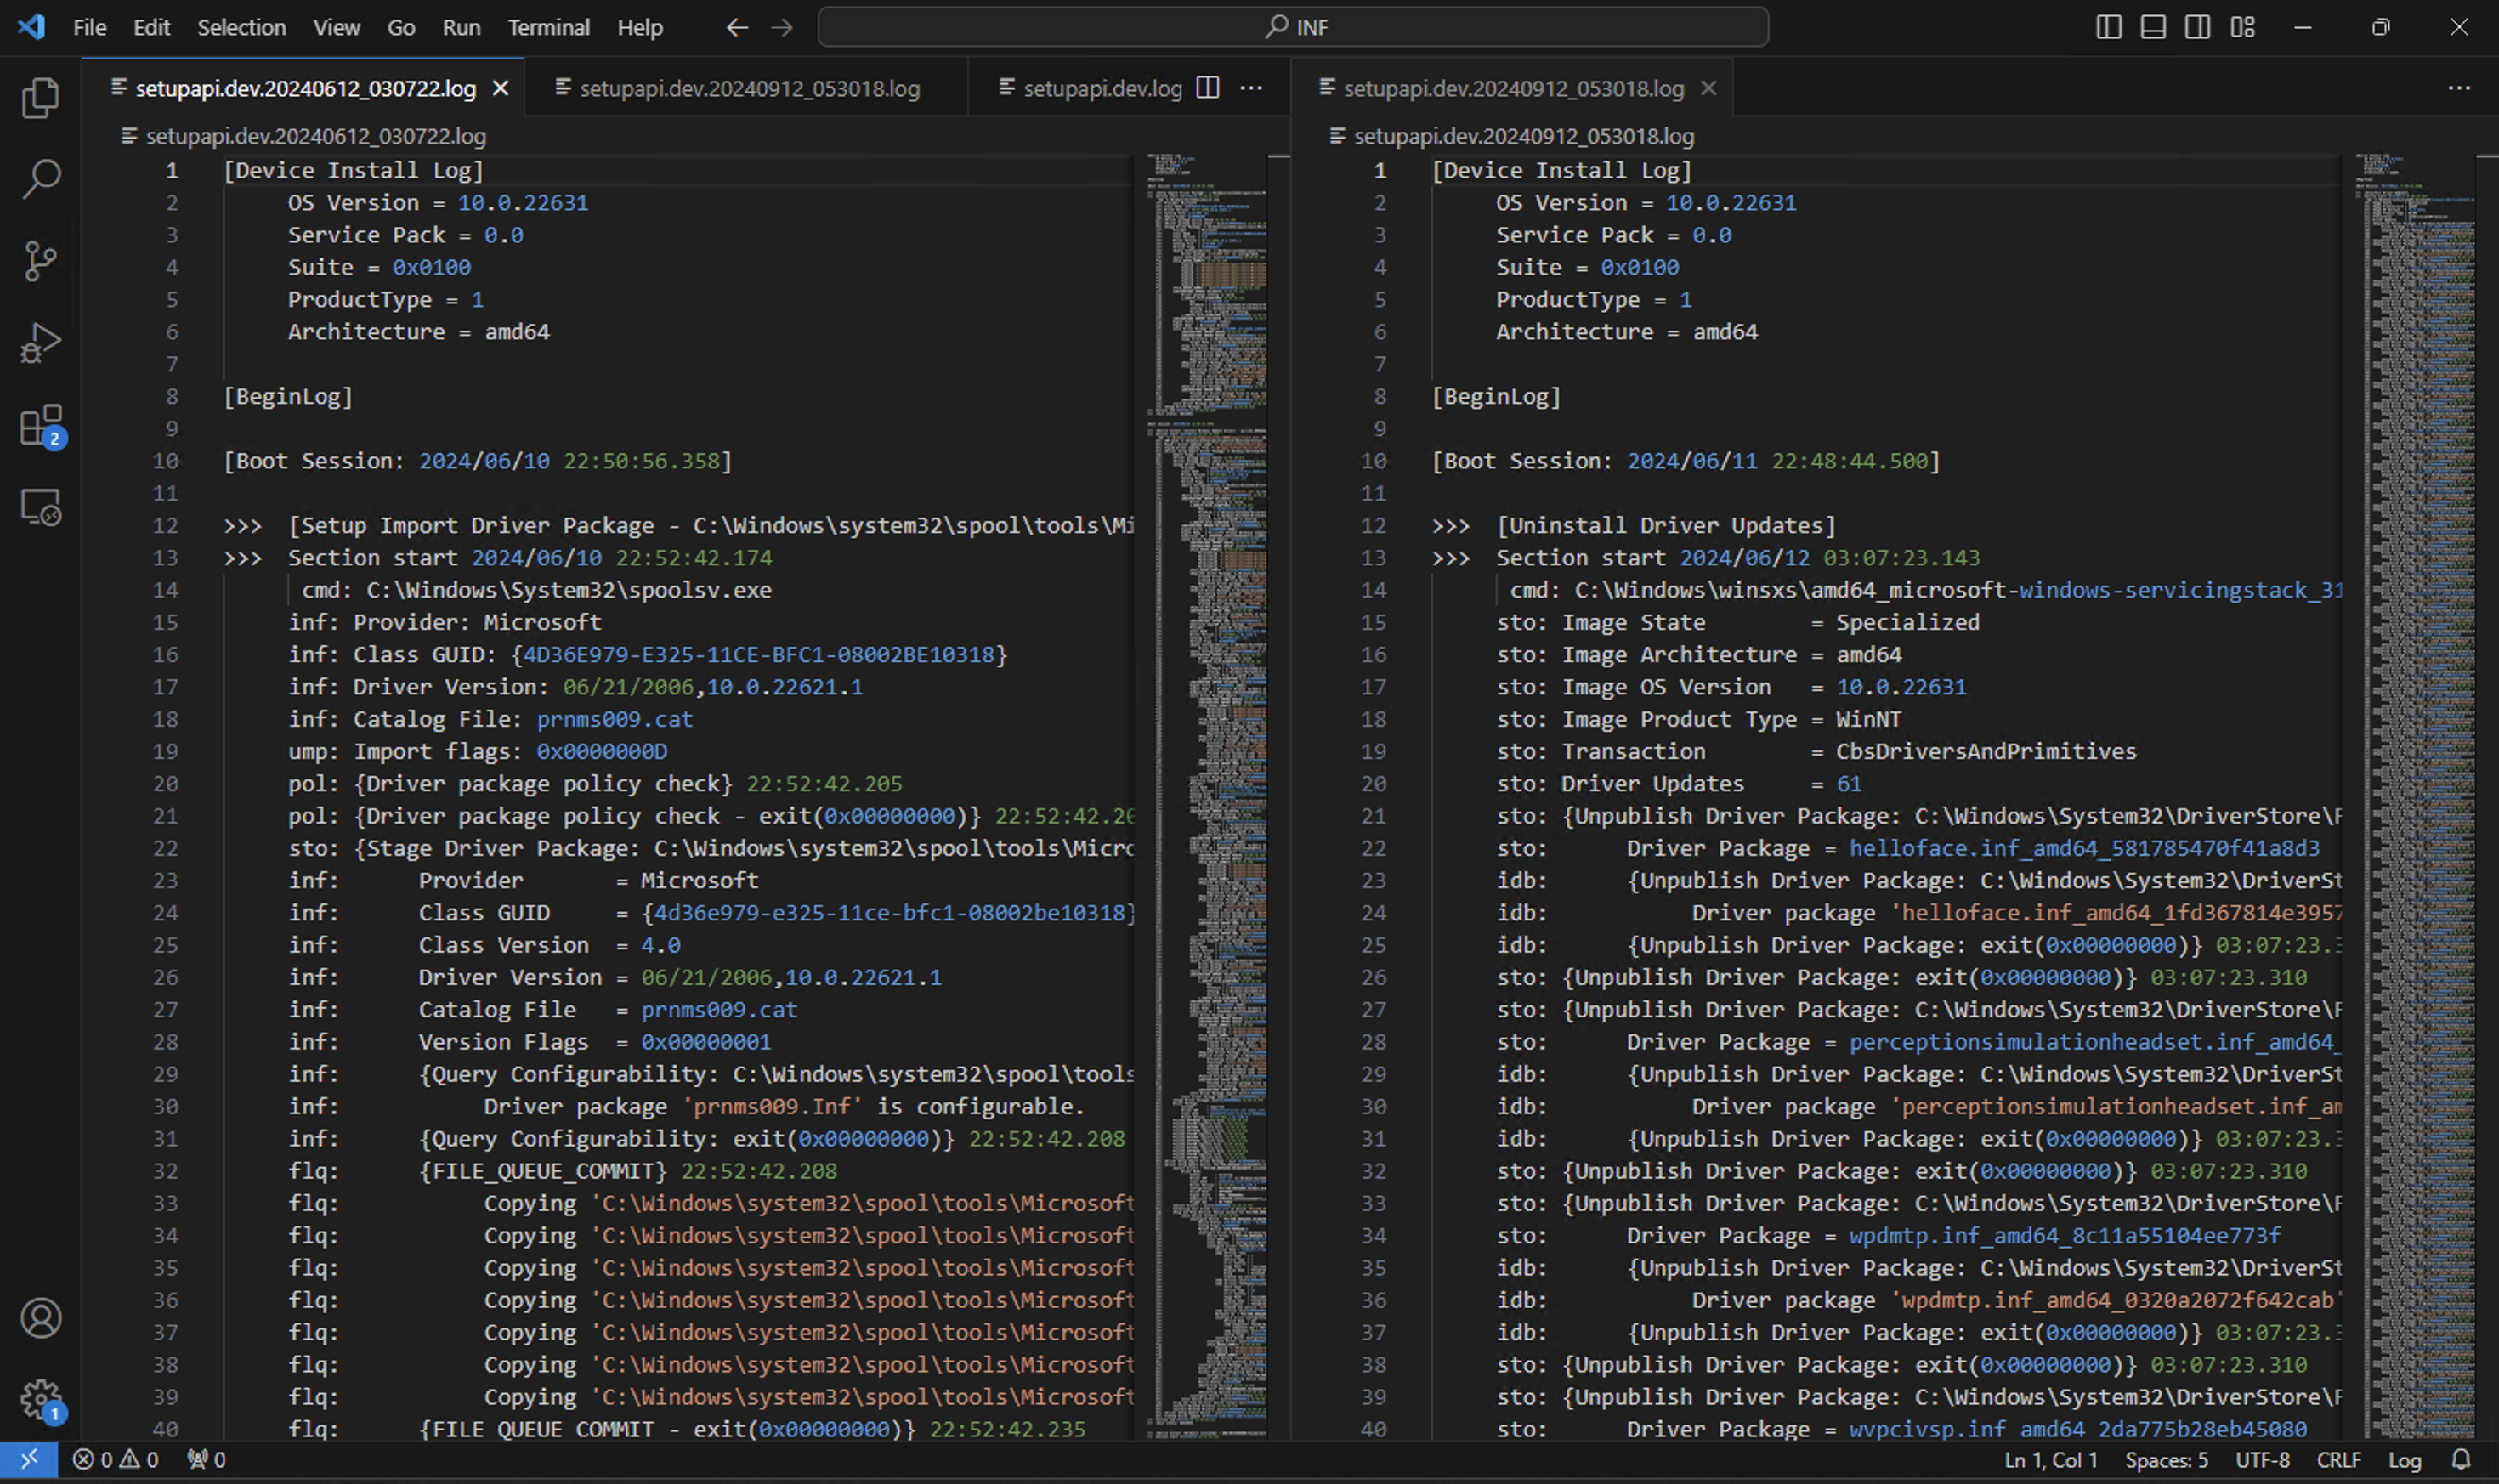The image size is (2499, 1484).
Task: Open the Search view in activity bar
Action: [x=40, y=180]
